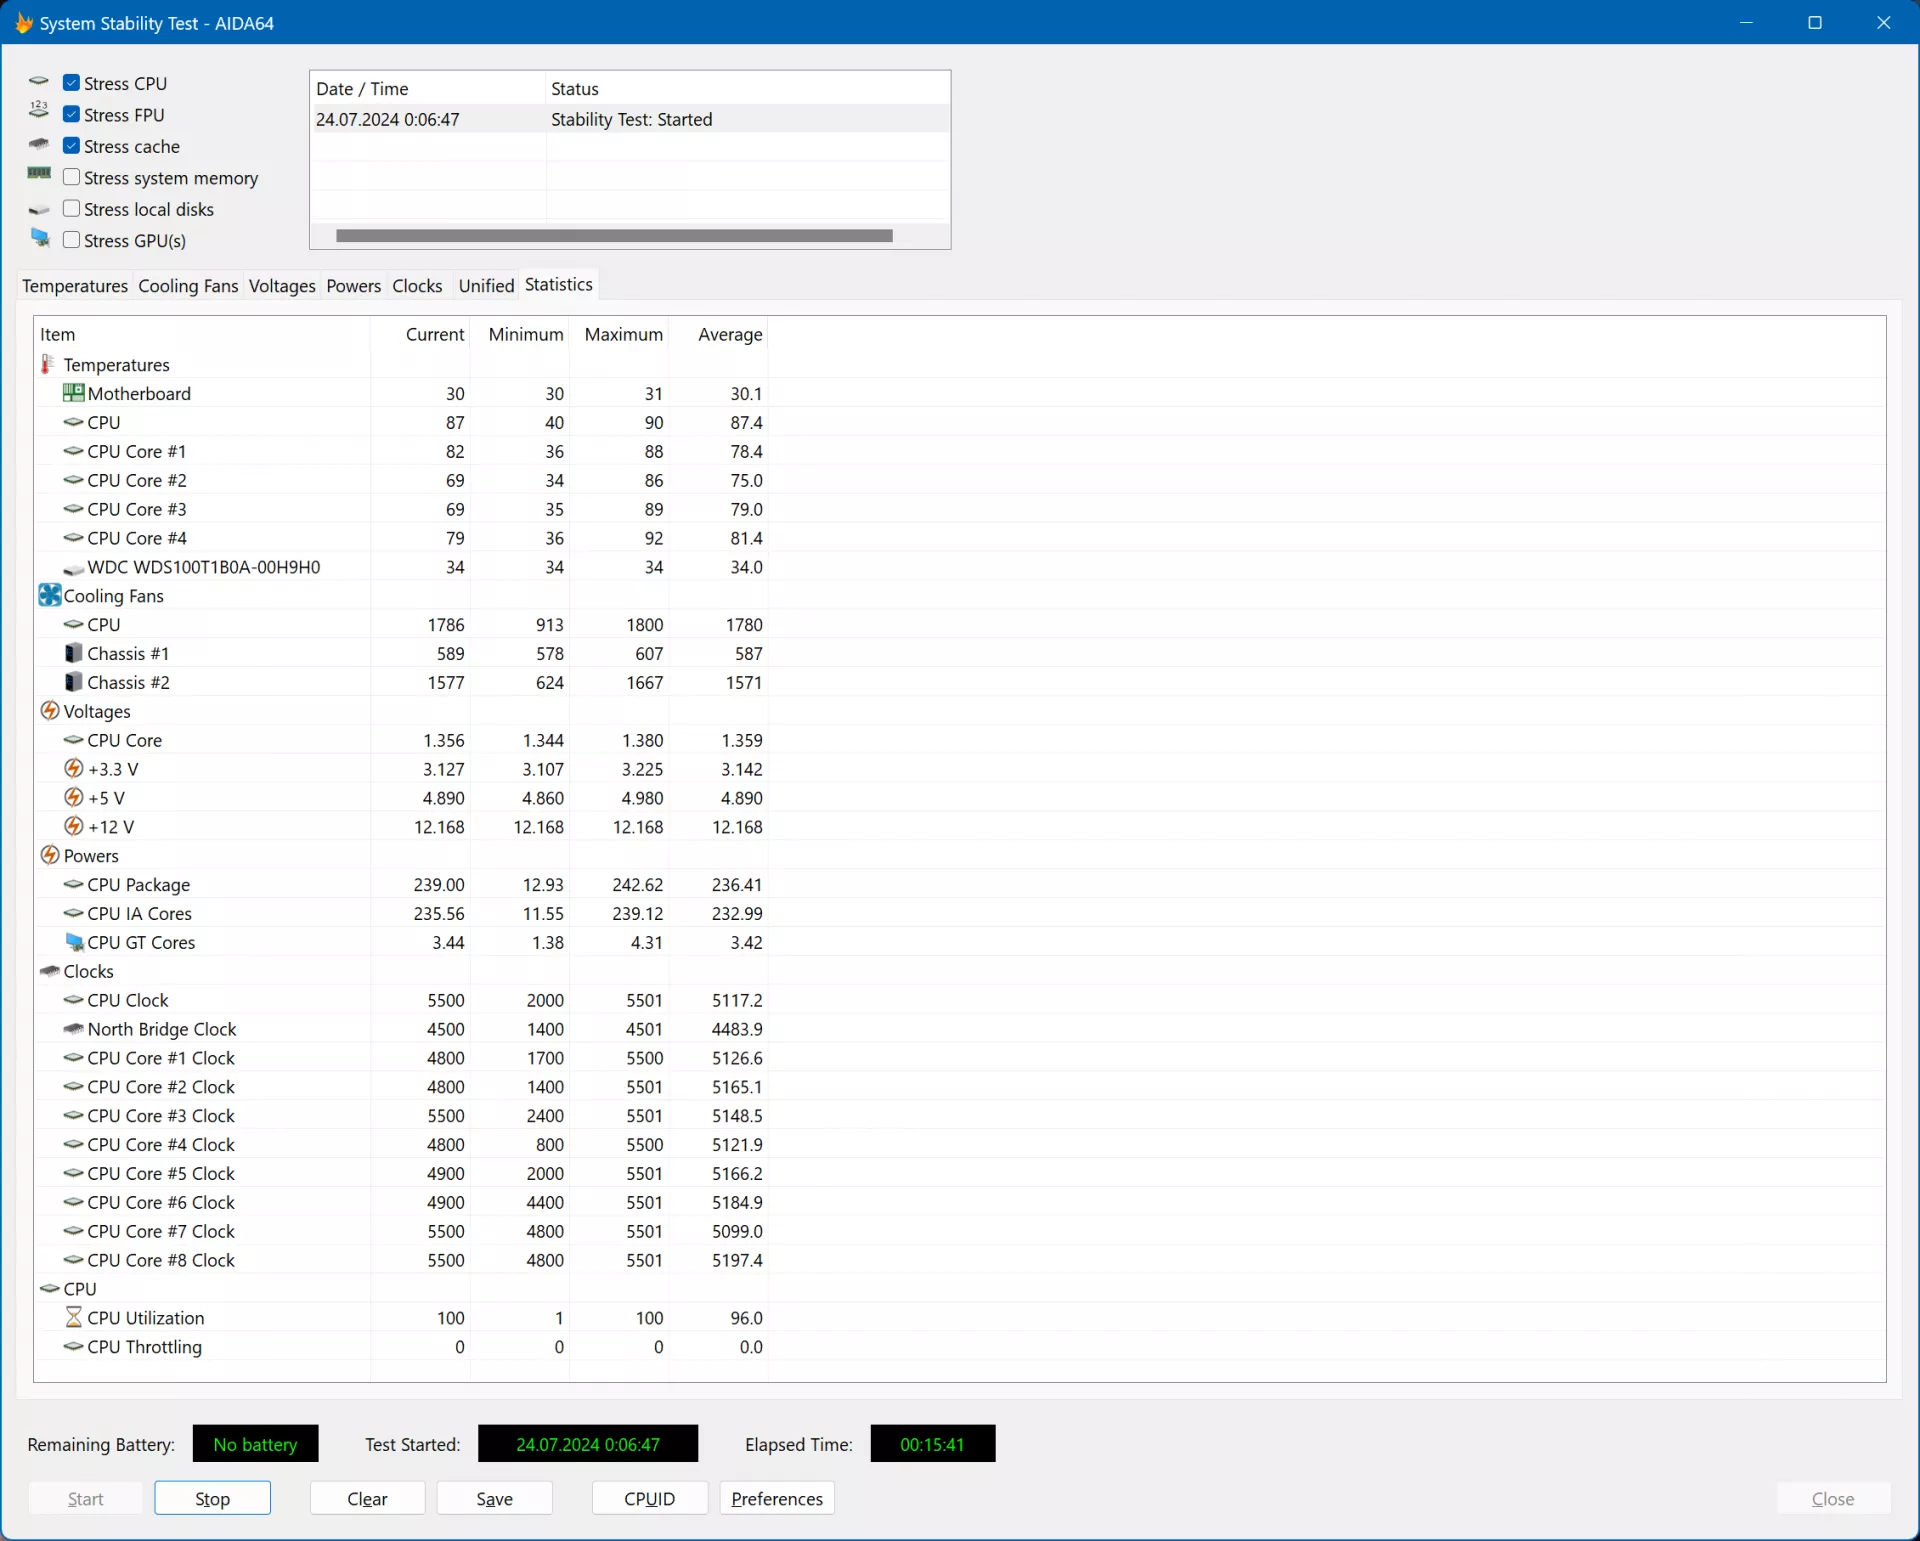
Task: Click the Test Started timestamp display
Action: [588, 1443]
